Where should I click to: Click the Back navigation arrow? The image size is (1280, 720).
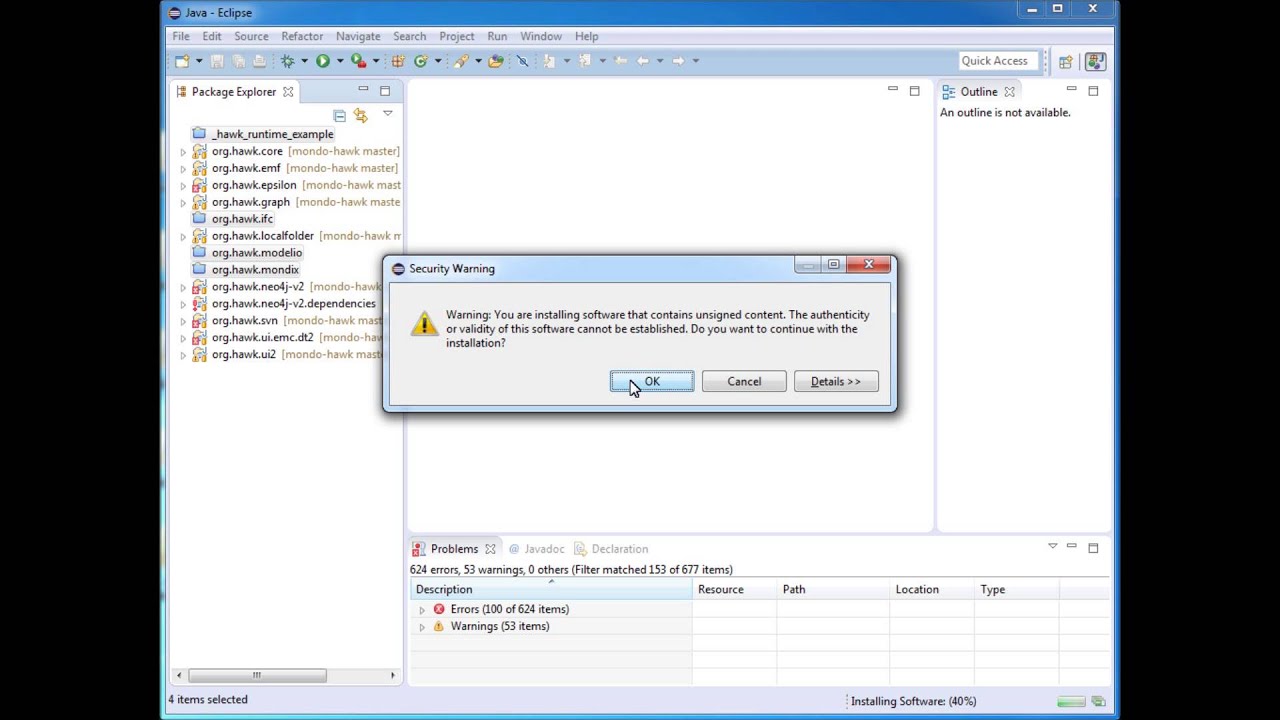tap(642, 61)
